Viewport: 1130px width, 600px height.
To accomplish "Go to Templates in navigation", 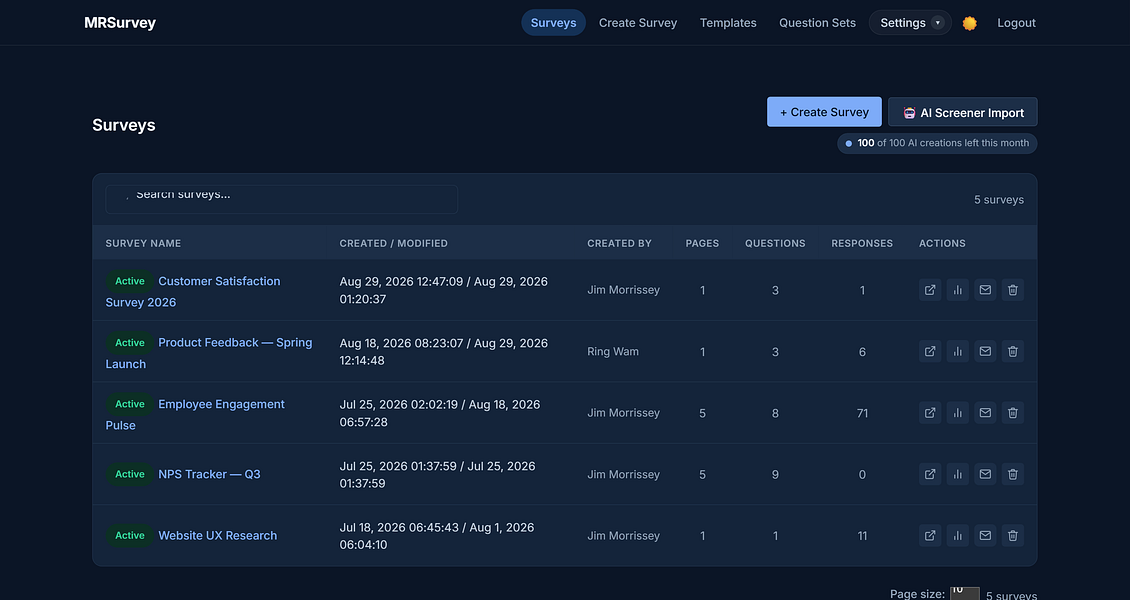I will click(x=728, y=23).
